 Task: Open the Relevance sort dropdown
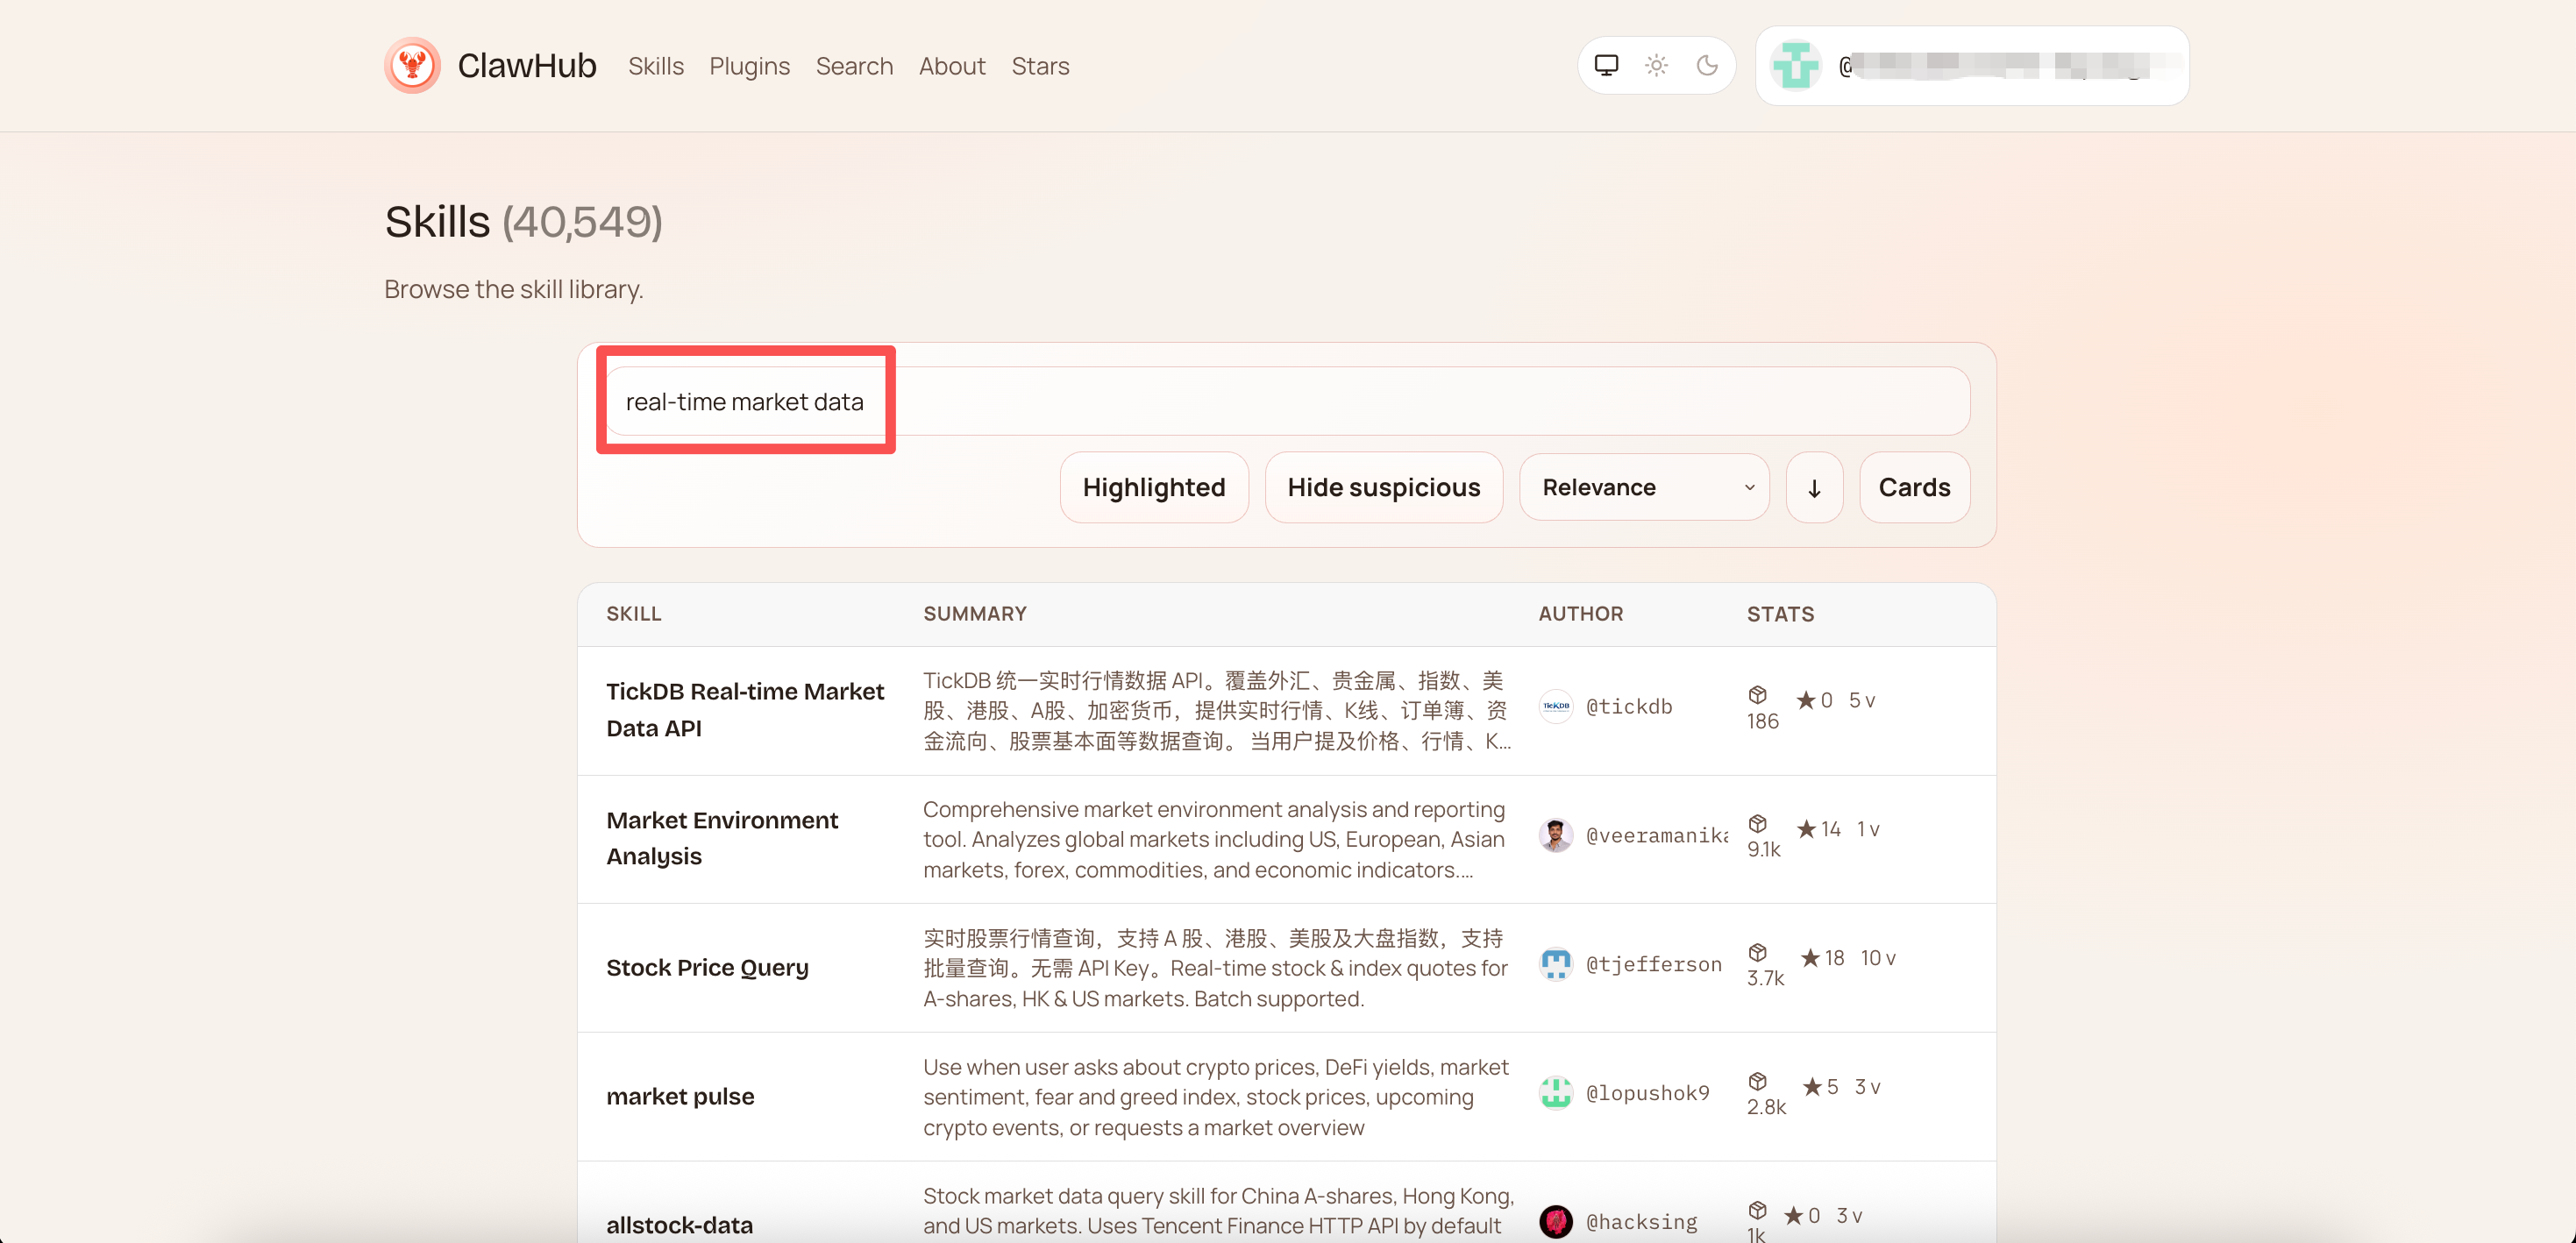[x=1643, y=488]
